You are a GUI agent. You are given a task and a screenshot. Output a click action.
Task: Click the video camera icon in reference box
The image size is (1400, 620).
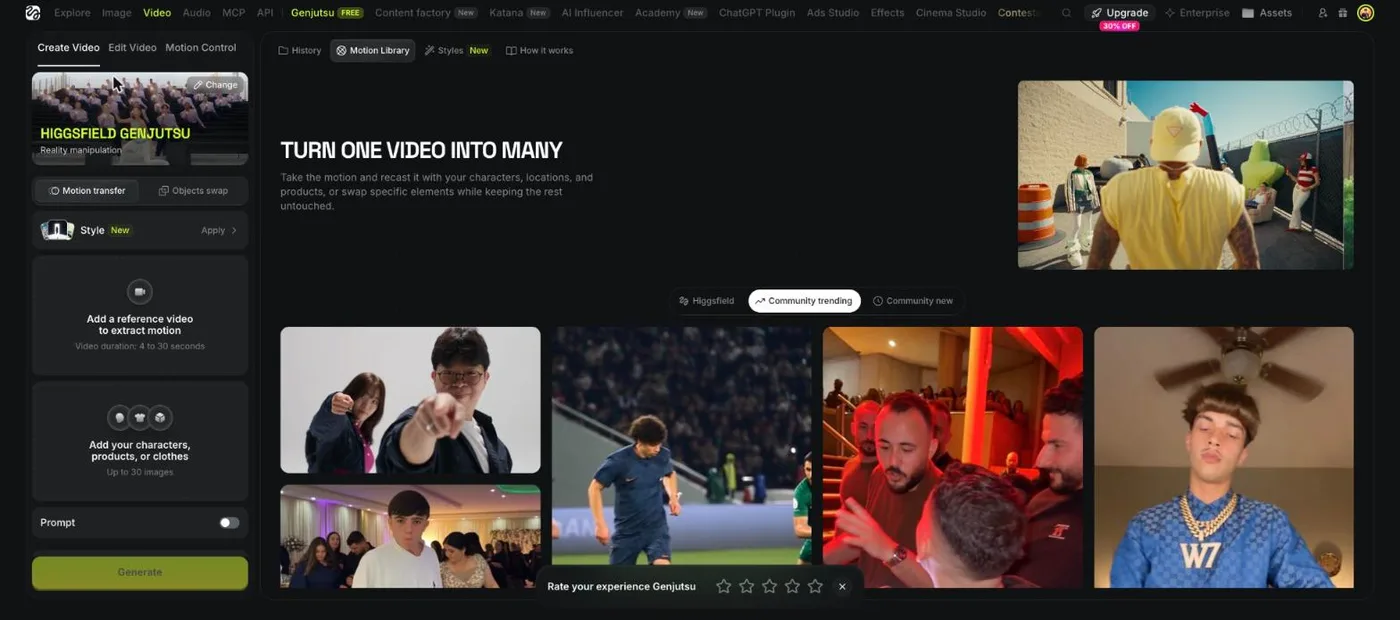point(140,292)
